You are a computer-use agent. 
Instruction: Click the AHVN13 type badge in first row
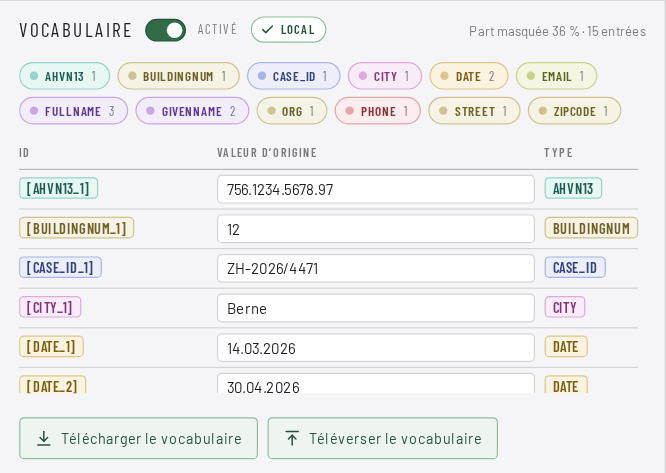[x=573, y=188]
